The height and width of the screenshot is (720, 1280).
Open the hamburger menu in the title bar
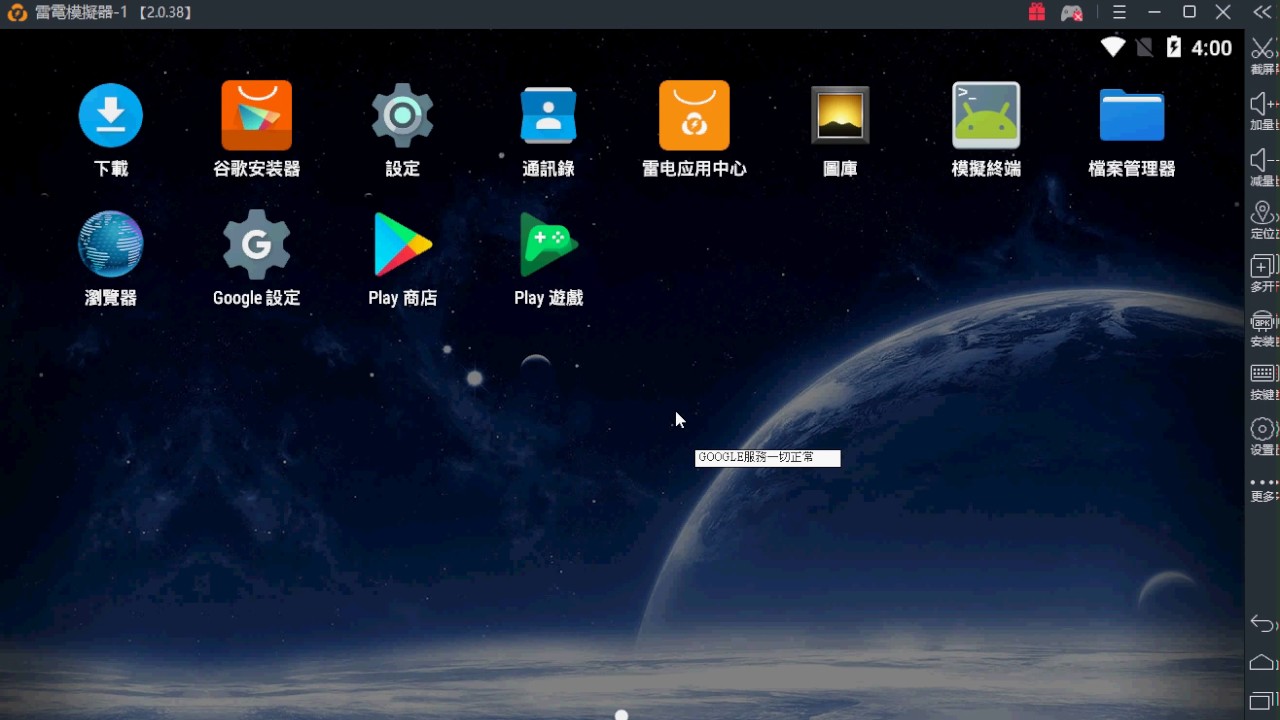1118,12
